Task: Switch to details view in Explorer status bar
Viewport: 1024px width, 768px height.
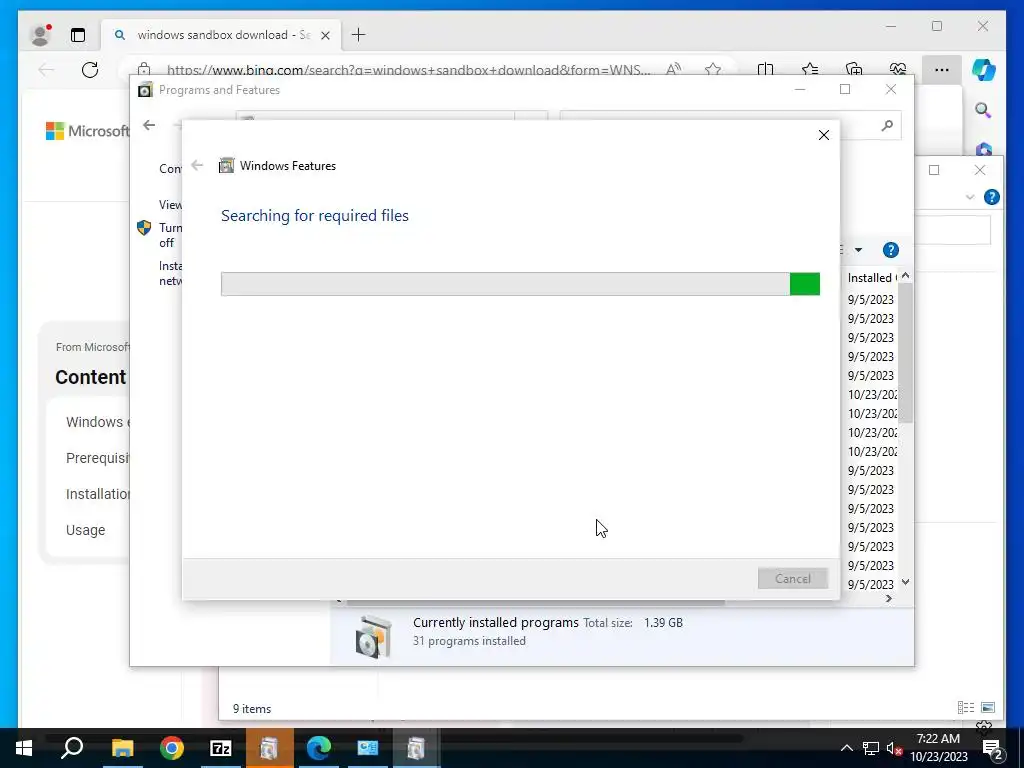Action: [965, 708]
